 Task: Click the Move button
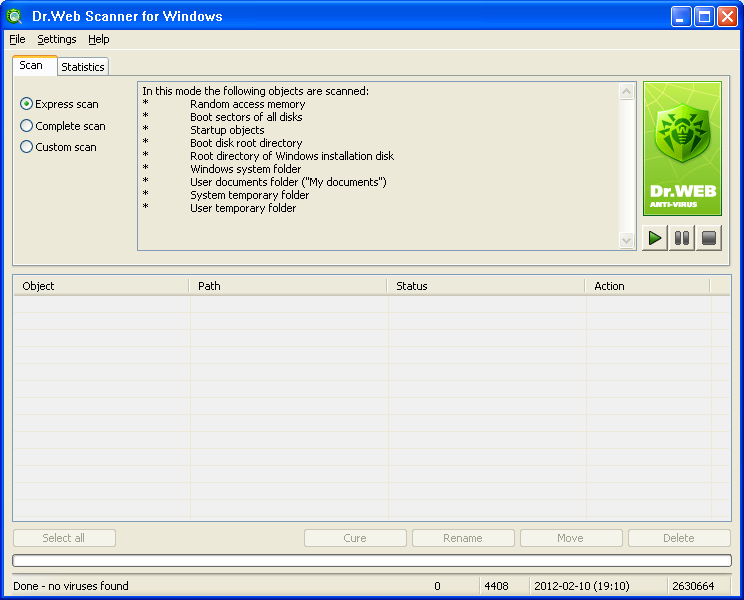(571, 538)
